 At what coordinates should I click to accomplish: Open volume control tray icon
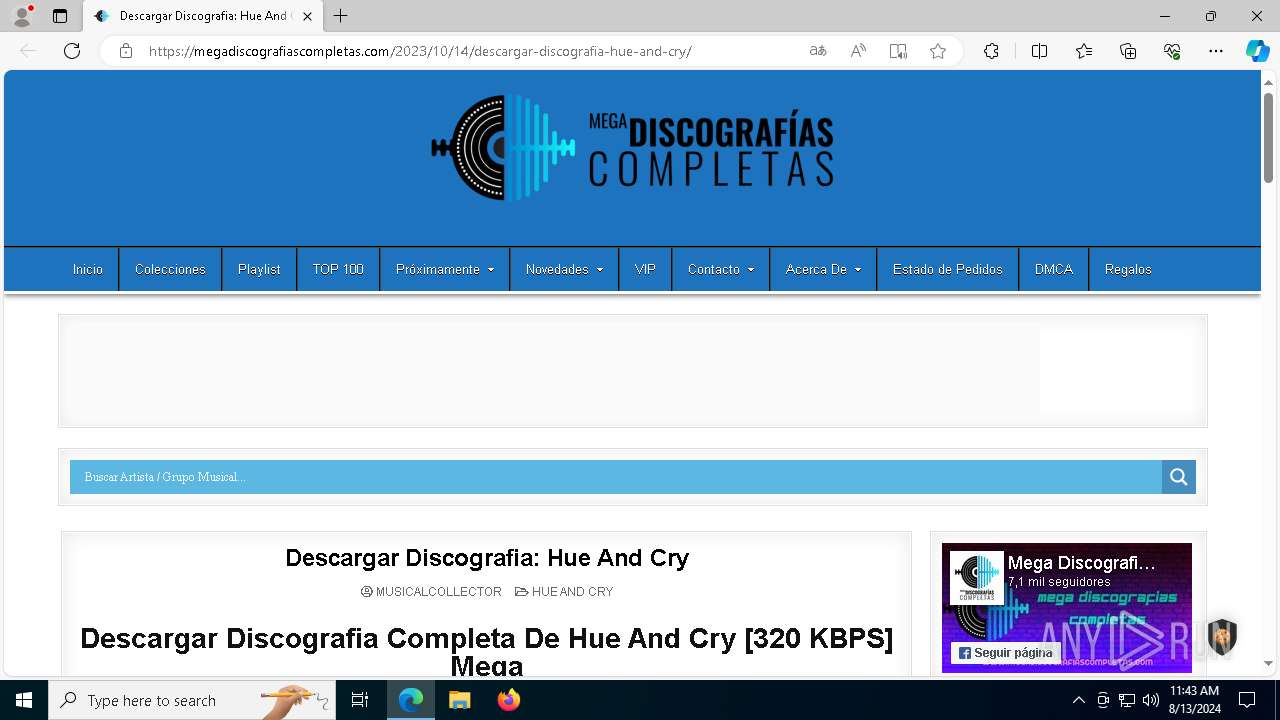click(1151, 700)
